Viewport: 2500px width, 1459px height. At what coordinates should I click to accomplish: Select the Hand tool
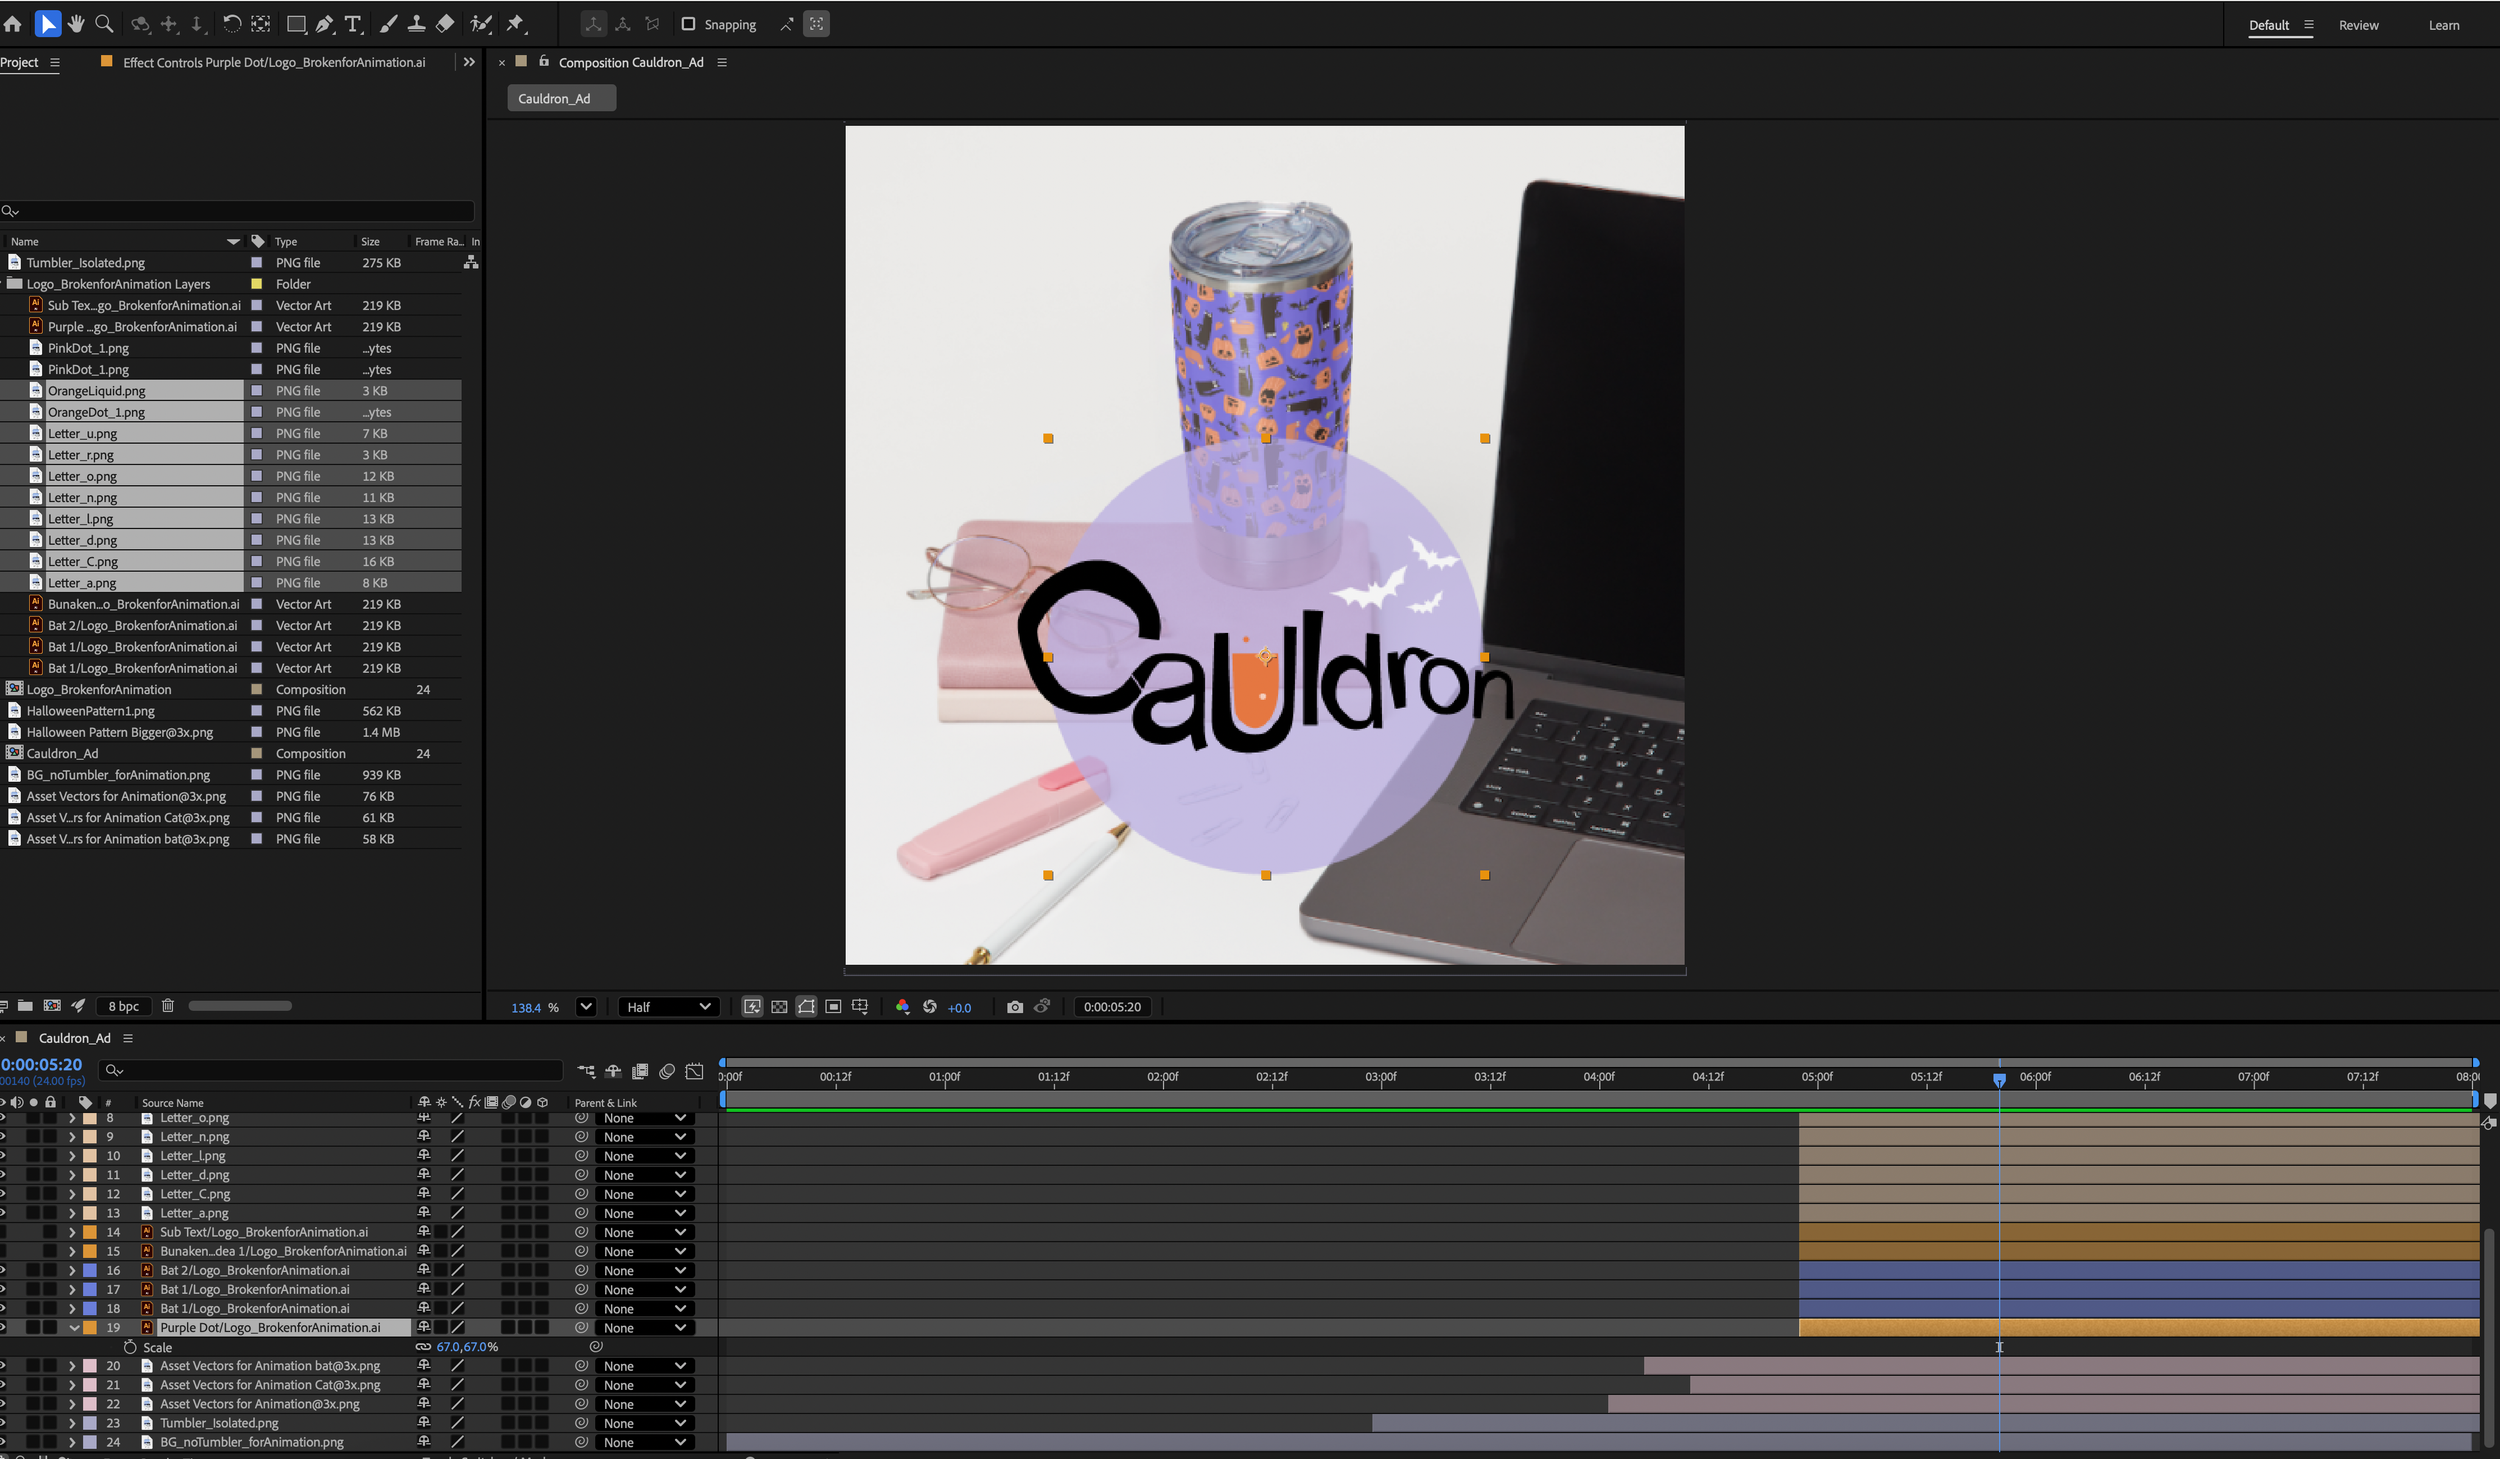[x=76, y=24]
